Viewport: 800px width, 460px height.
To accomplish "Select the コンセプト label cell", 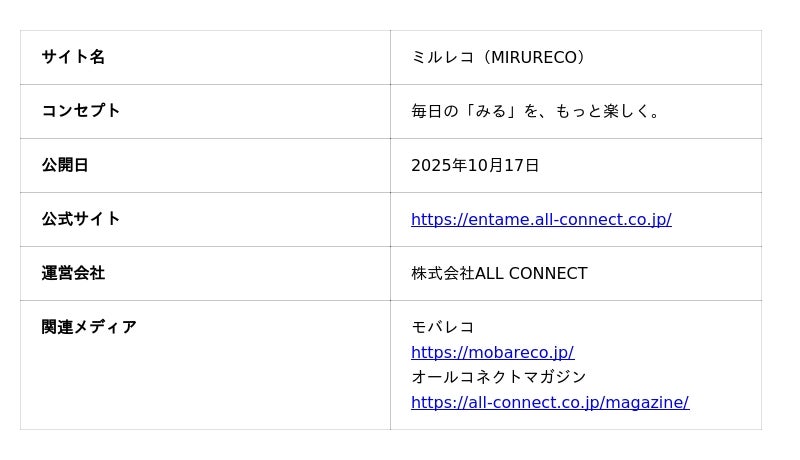I will point(81,111).
